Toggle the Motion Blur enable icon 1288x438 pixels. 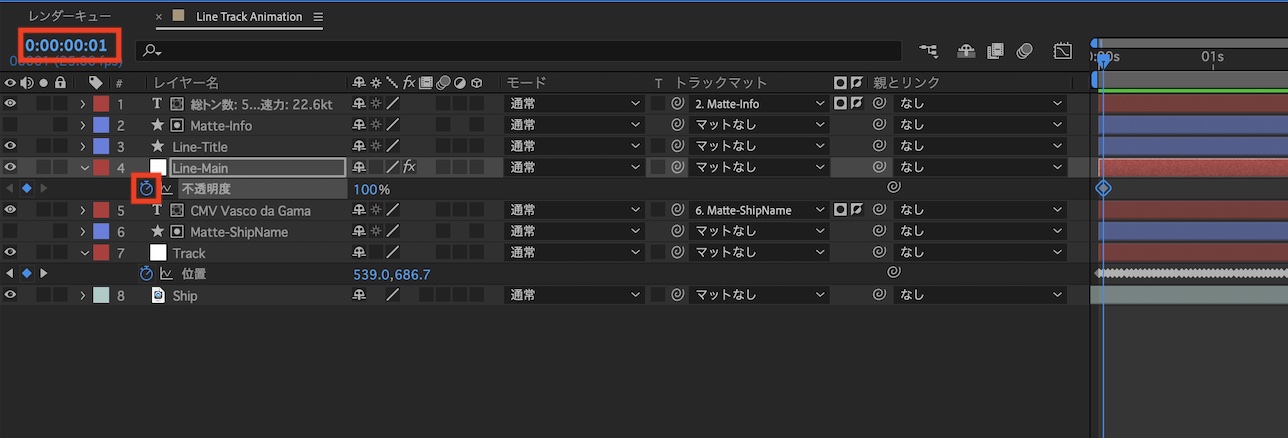point(1024,51)
